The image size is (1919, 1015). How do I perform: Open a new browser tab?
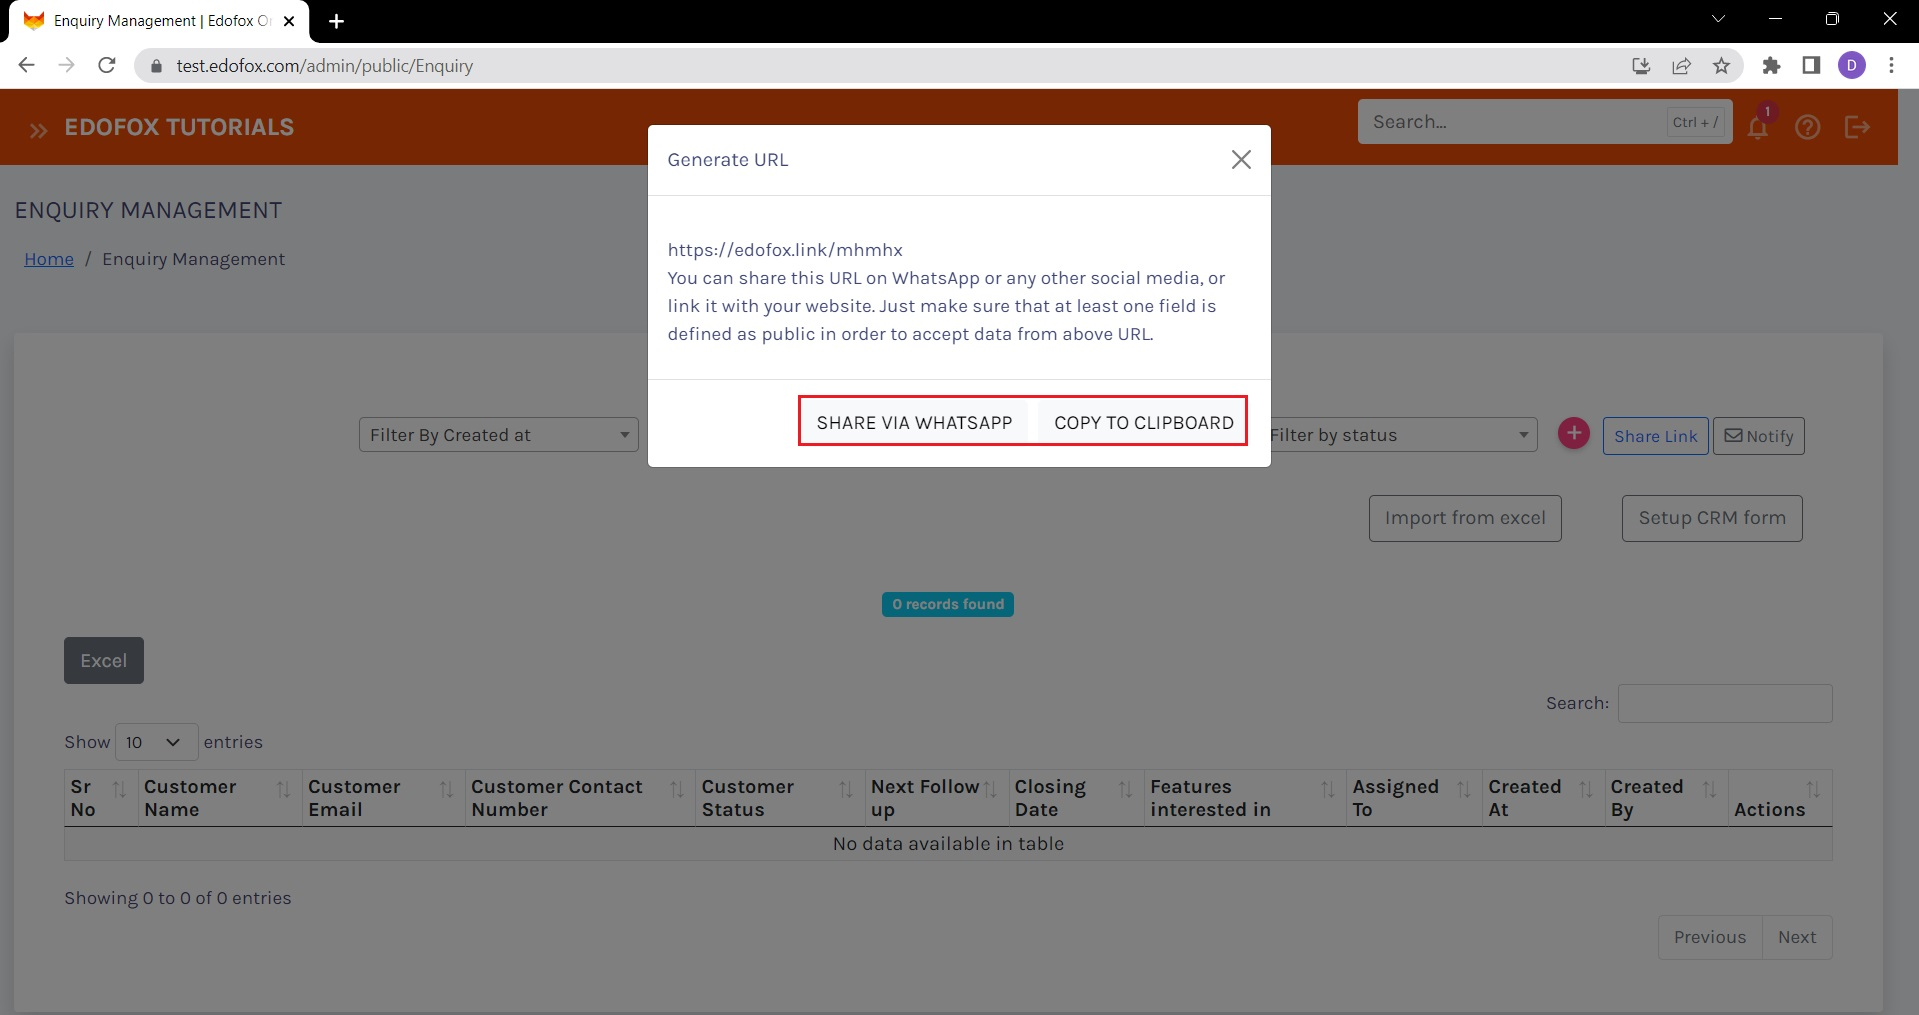pyautogui.click(x=337, y=21)
